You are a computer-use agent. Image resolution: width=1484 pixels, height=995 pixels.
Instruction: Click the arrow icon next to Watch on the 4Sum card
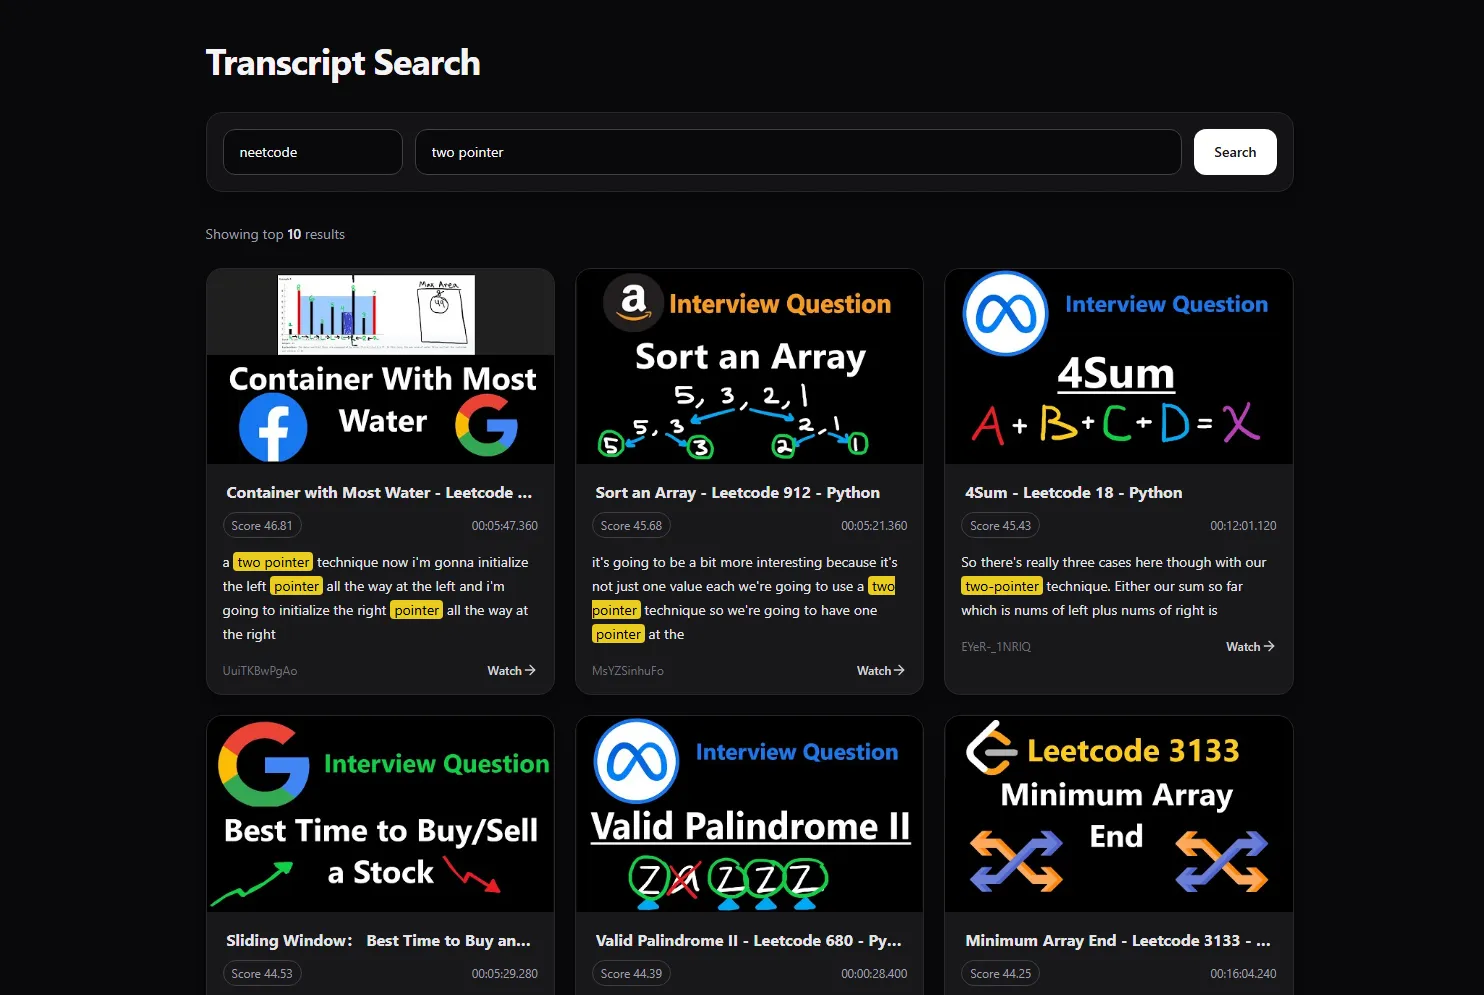(1270, 646)
